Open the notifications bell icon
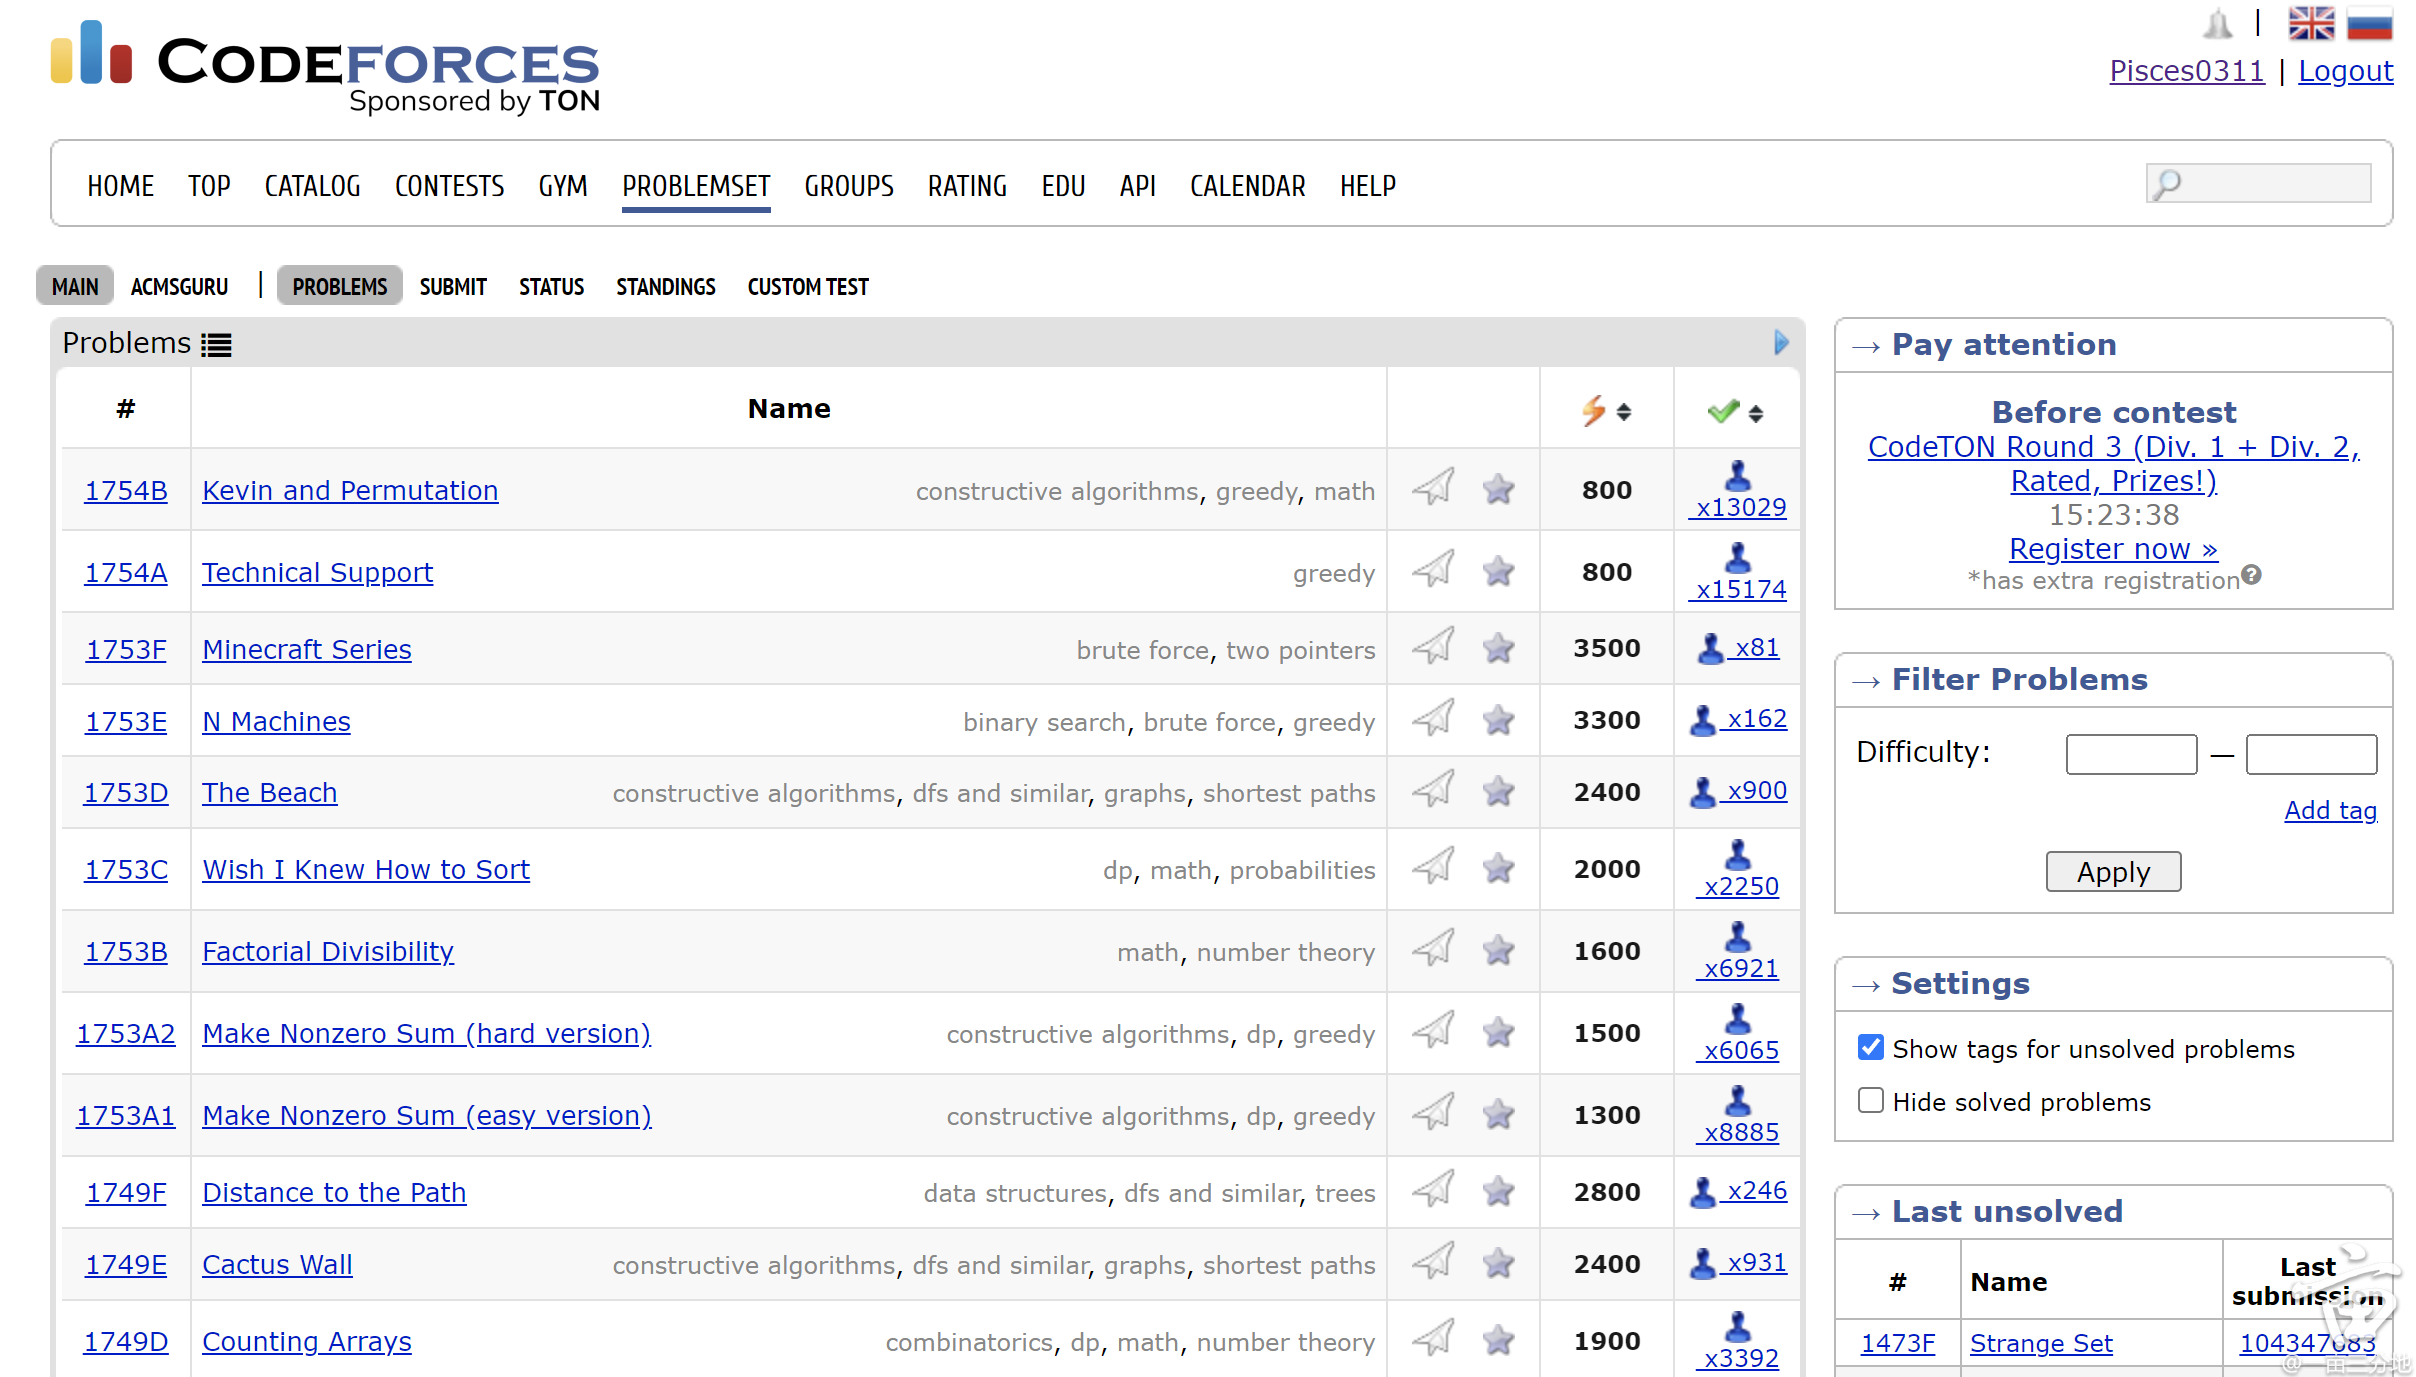The width and height of the screenshot is (2416, 1377). [2217, 23]
